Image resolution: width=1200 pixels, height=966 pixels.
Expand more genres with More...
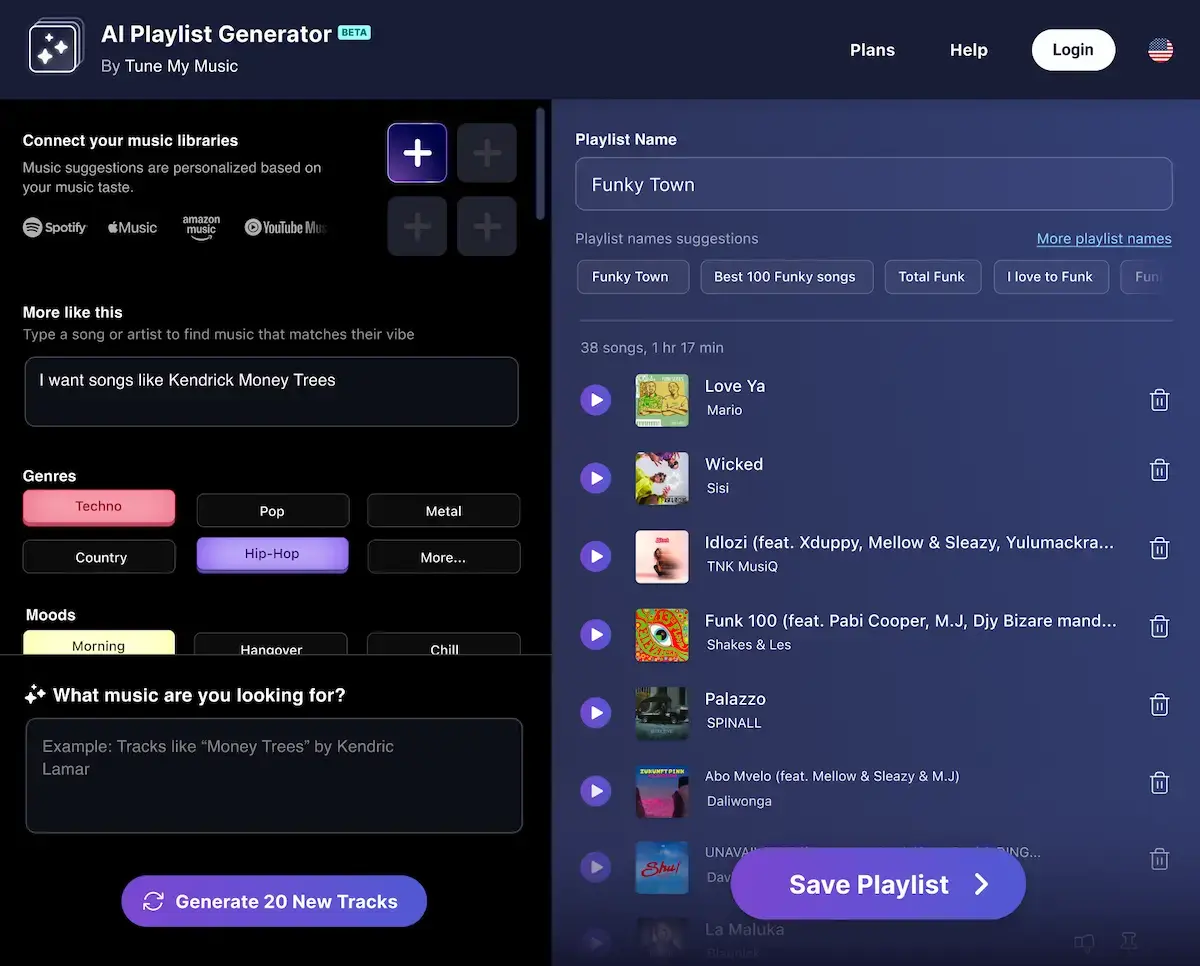(443, 556)
